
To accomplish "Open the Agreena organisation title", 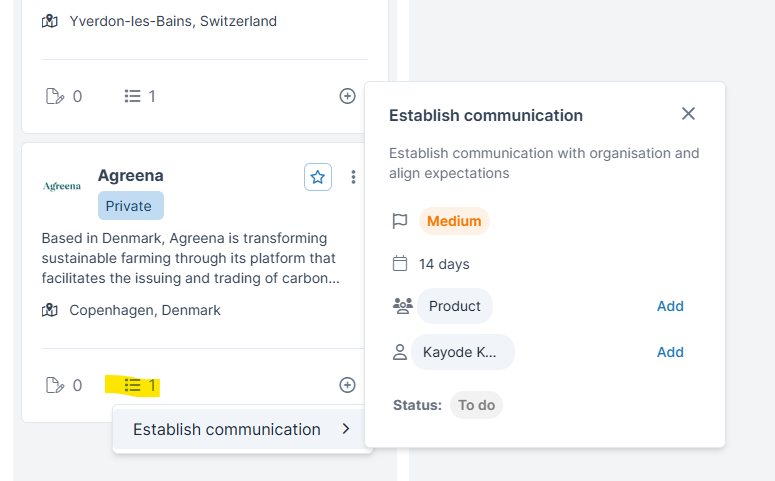I will click(x=130, y=175).
